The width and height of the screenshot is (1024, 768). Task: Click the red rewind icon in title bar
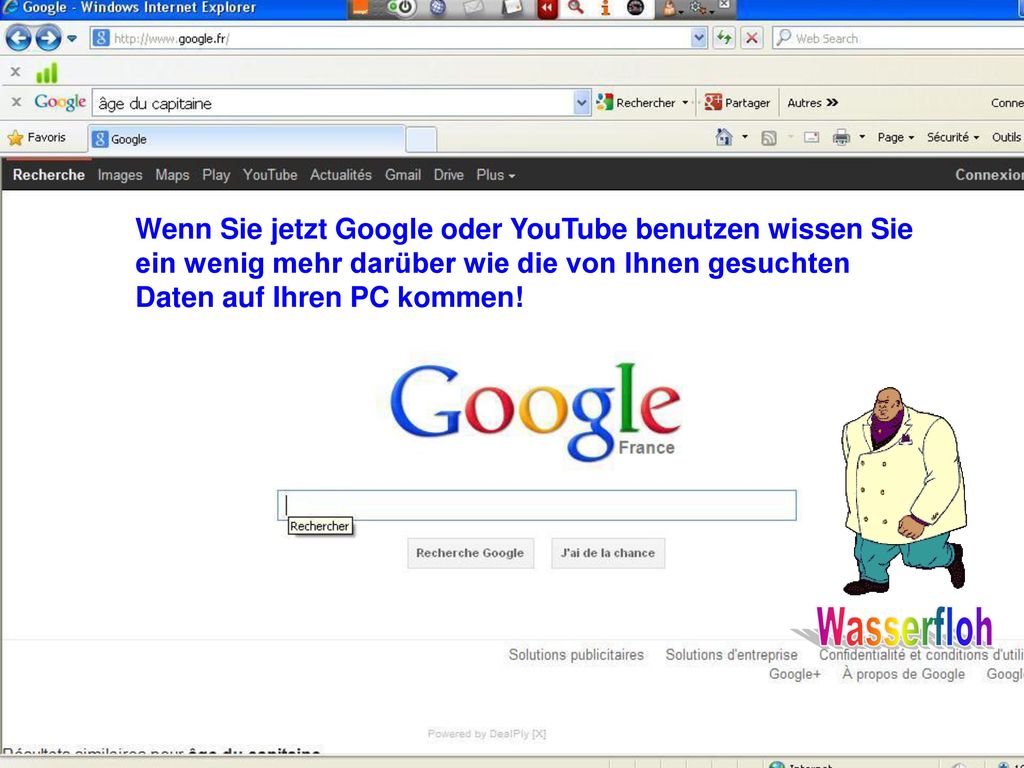pyautogui.click(x=547, y=8)
